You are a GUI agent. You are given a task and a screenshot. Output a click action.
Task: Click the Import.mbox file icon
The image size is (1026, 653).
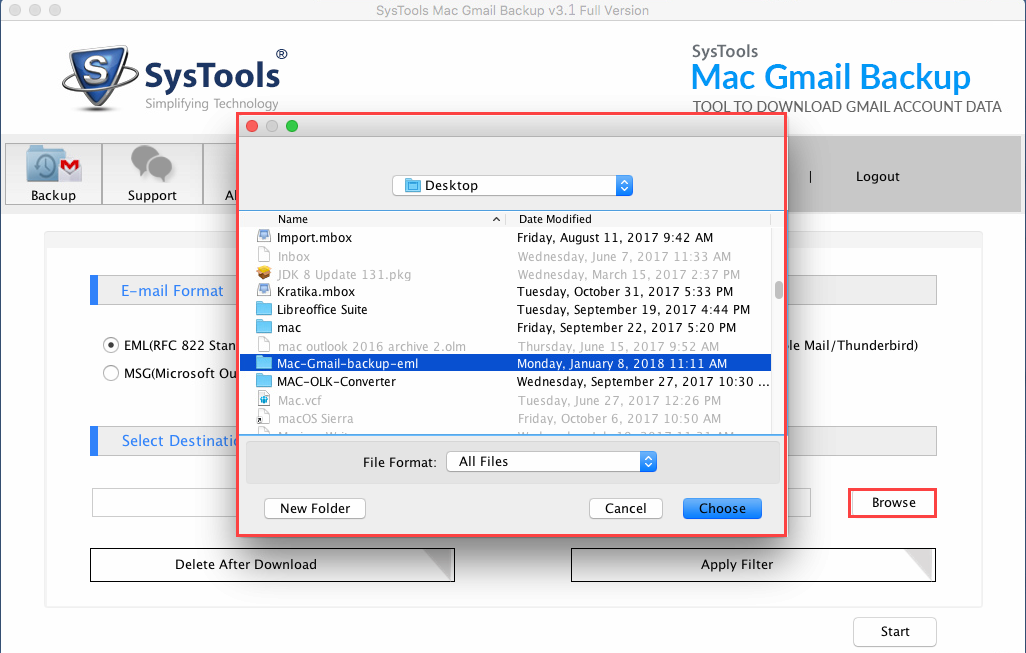tap(264, 236)
